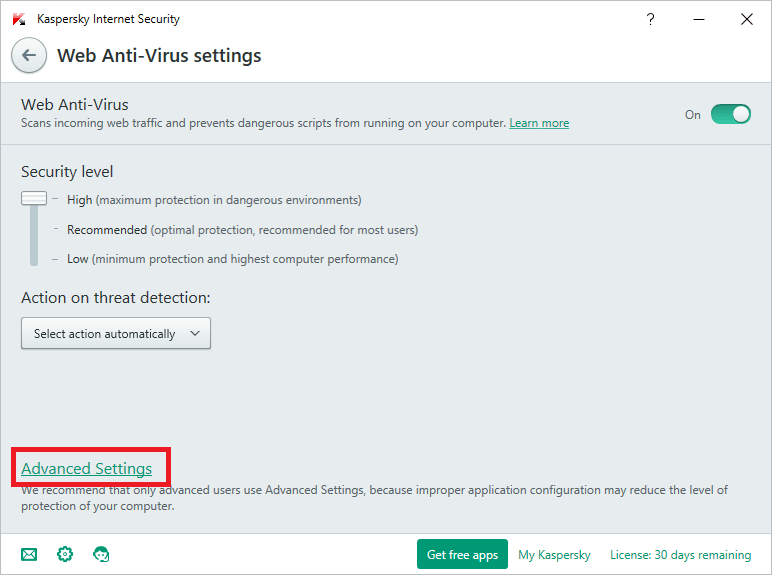Open settings via the gear icon
The image size is (772, 575).
tap(65, 554)
